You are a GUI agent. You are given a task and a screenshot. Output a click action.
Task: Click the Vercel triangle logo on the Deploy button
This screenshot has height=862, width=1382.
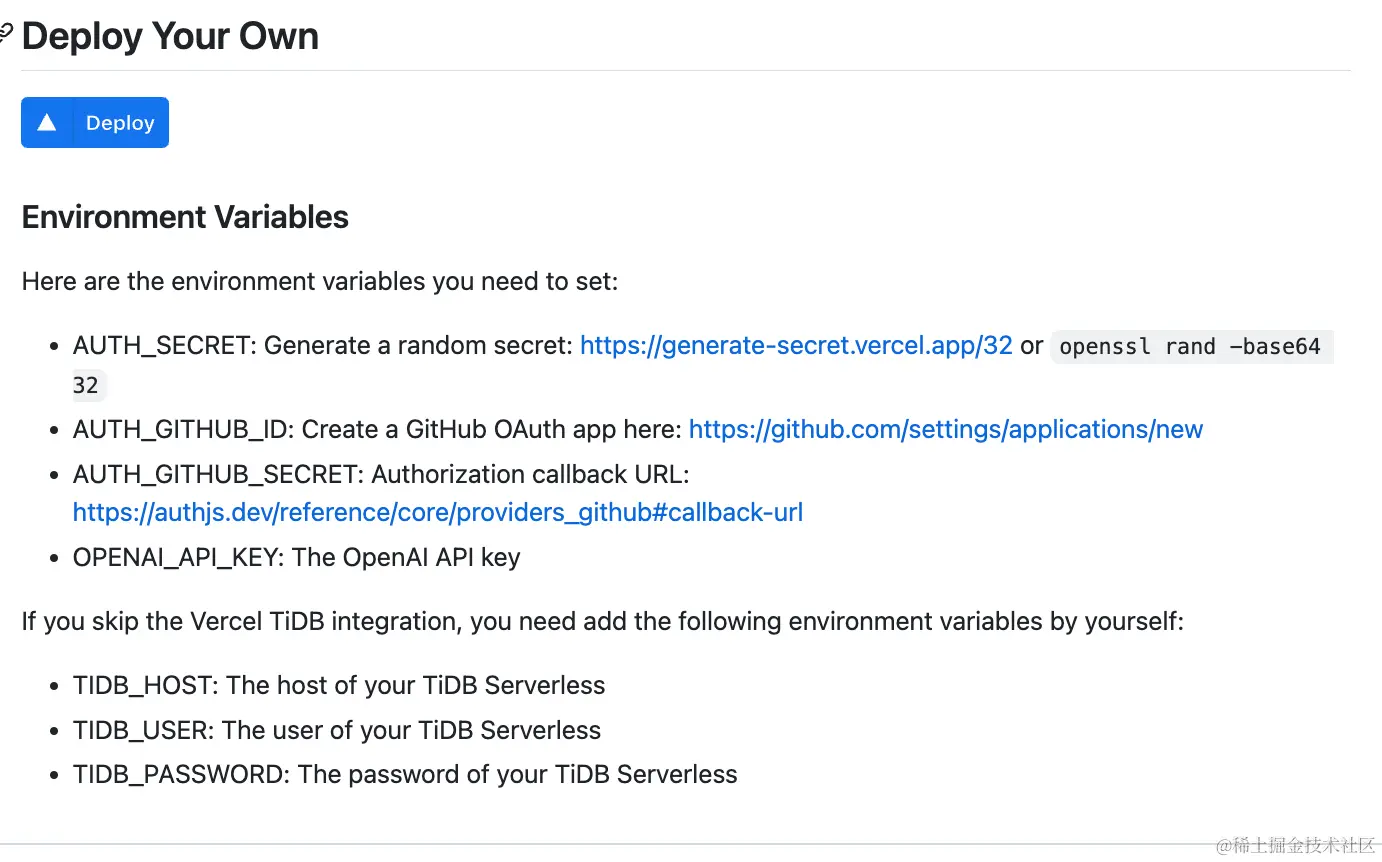pyautogui.click(x=46, y=122)
